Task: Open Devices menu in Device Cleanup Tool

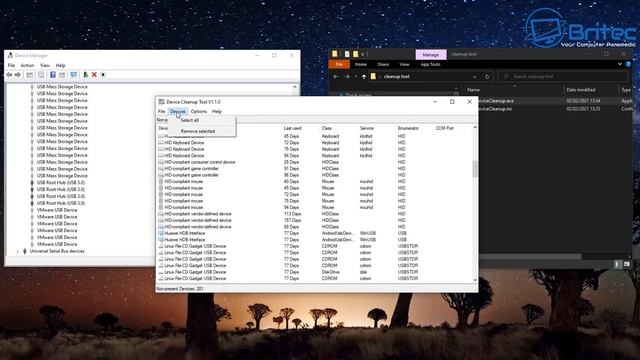Action: (x=178, y=111)
